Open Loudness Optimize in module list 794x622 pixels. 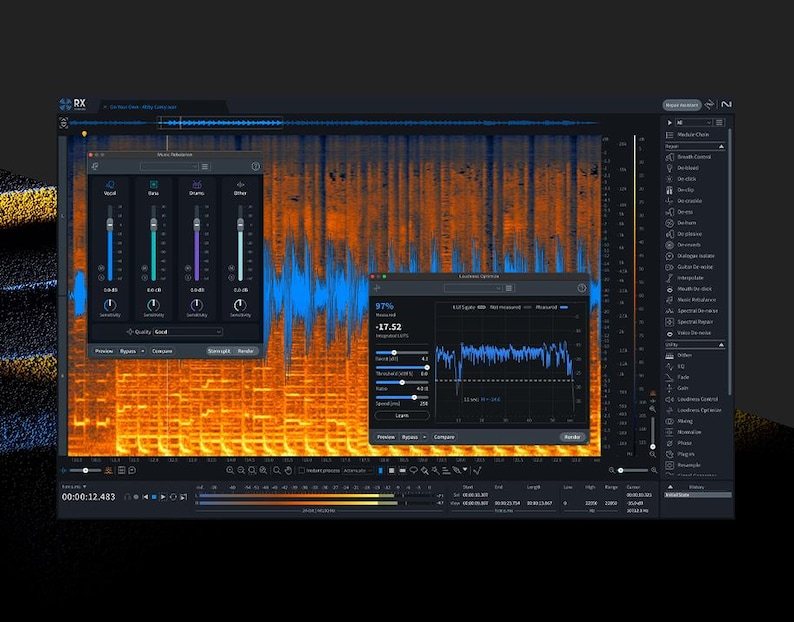pos(694,410)
